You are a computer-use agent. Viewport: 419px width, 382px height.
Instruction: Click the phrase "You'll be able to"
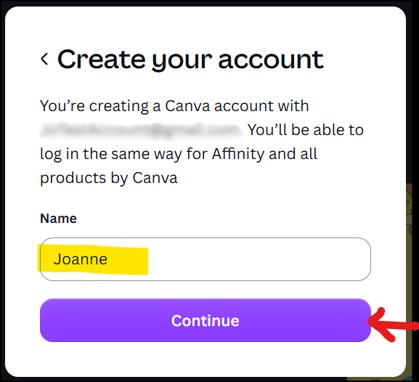(305, 130)
